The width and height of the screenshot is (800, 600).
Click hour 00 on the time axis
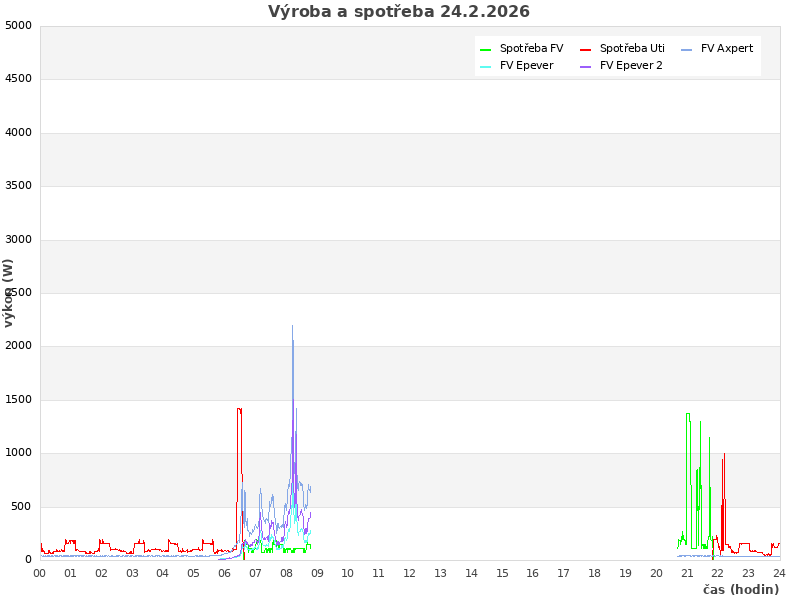(40, 573)
